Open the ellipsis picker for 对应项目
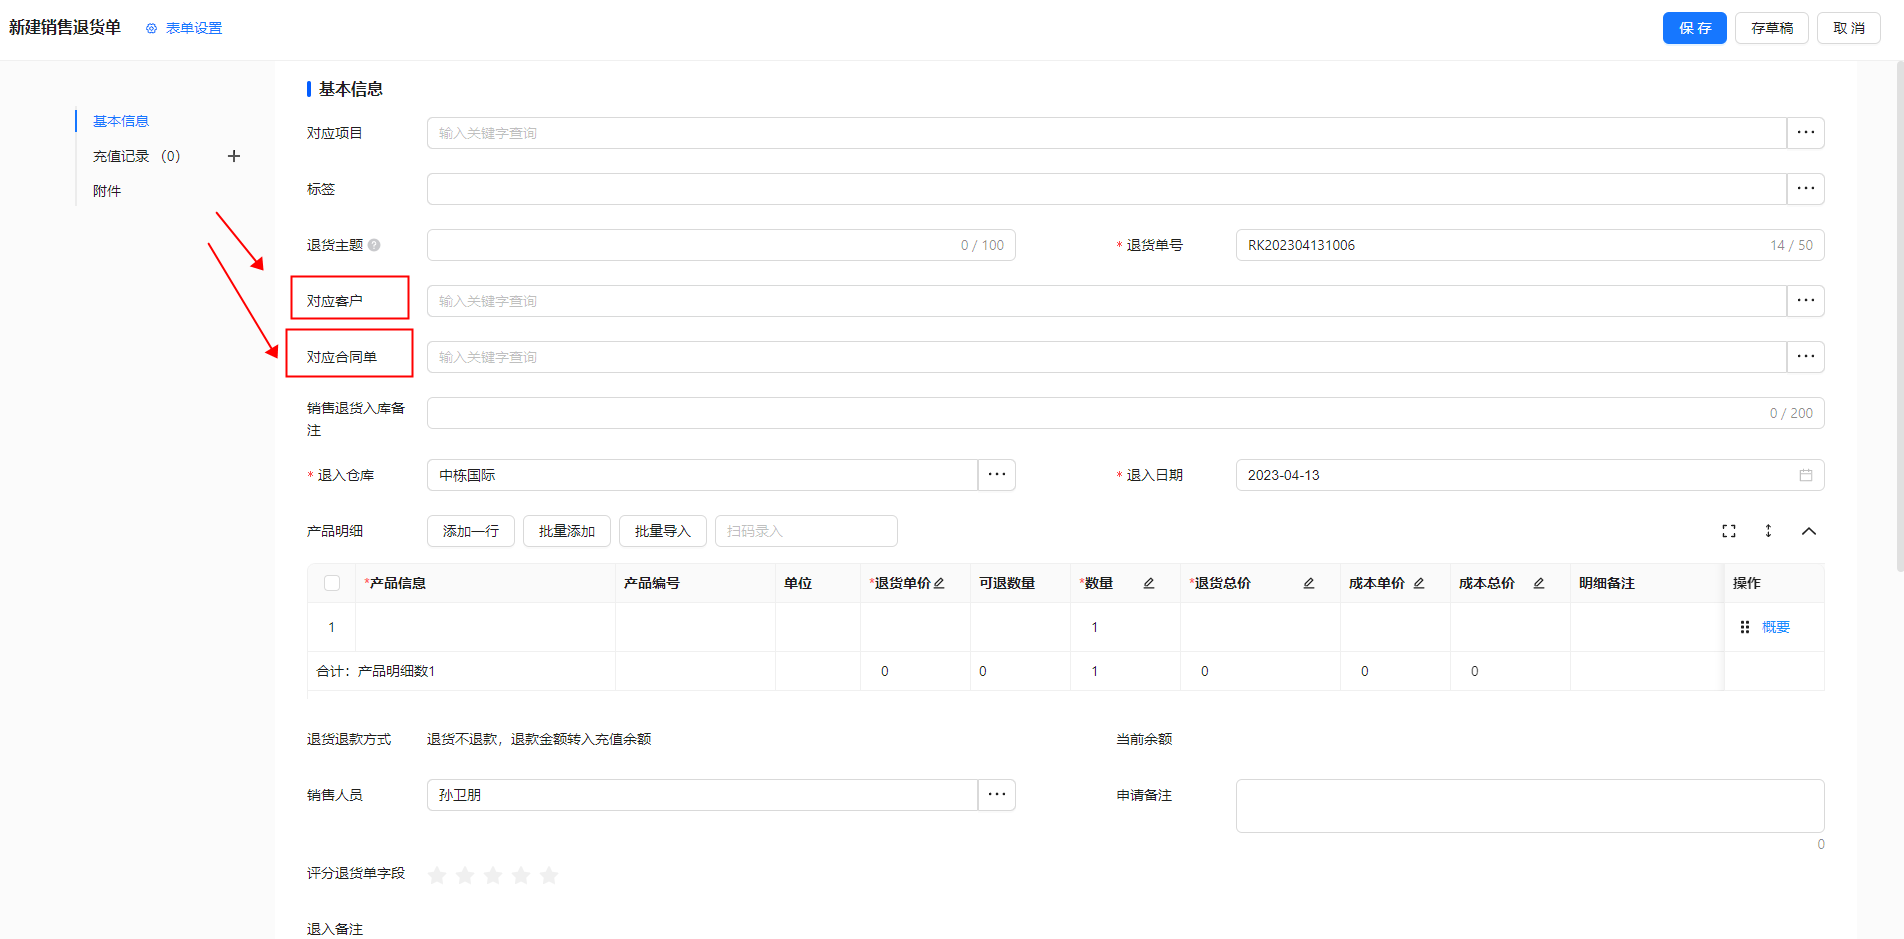This screenshot has height=939, width=1904. (1806, 133)
